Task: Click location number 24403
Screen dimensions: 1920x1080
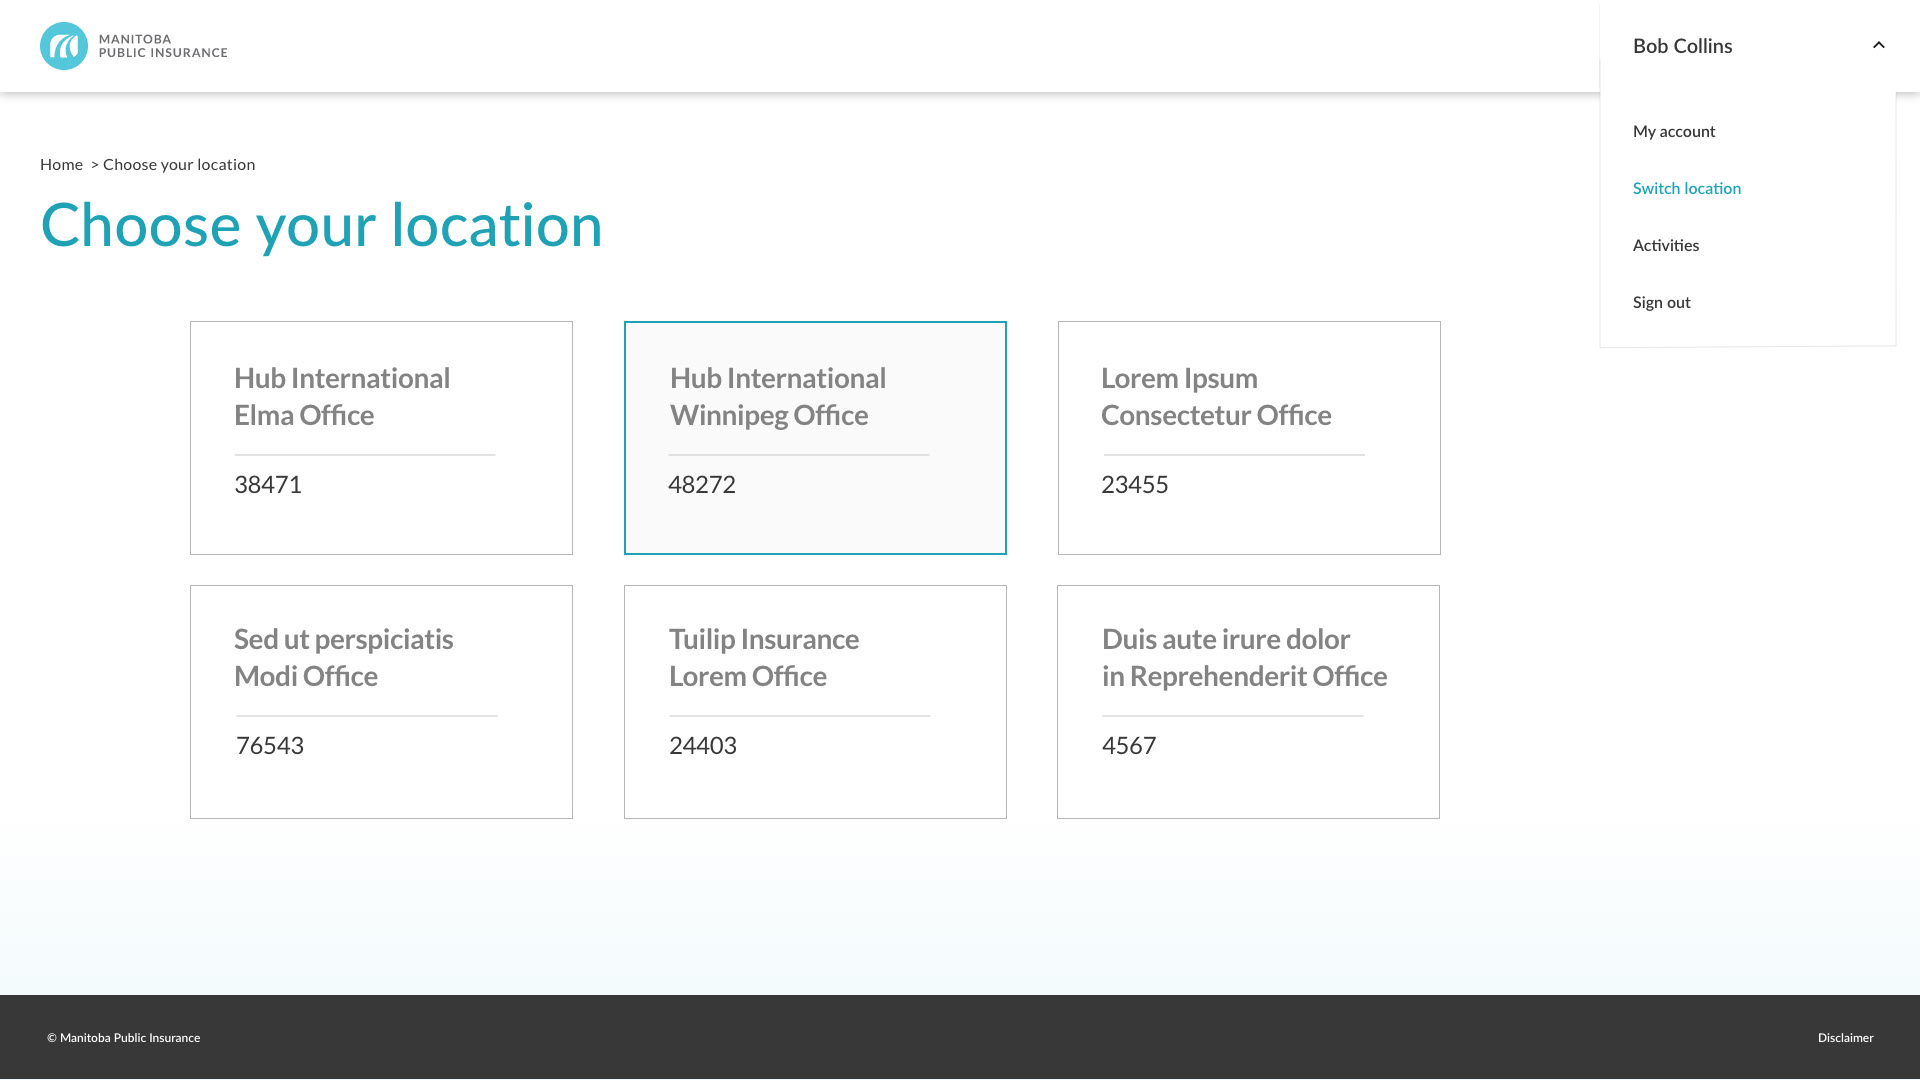Action: click(703, 746)
